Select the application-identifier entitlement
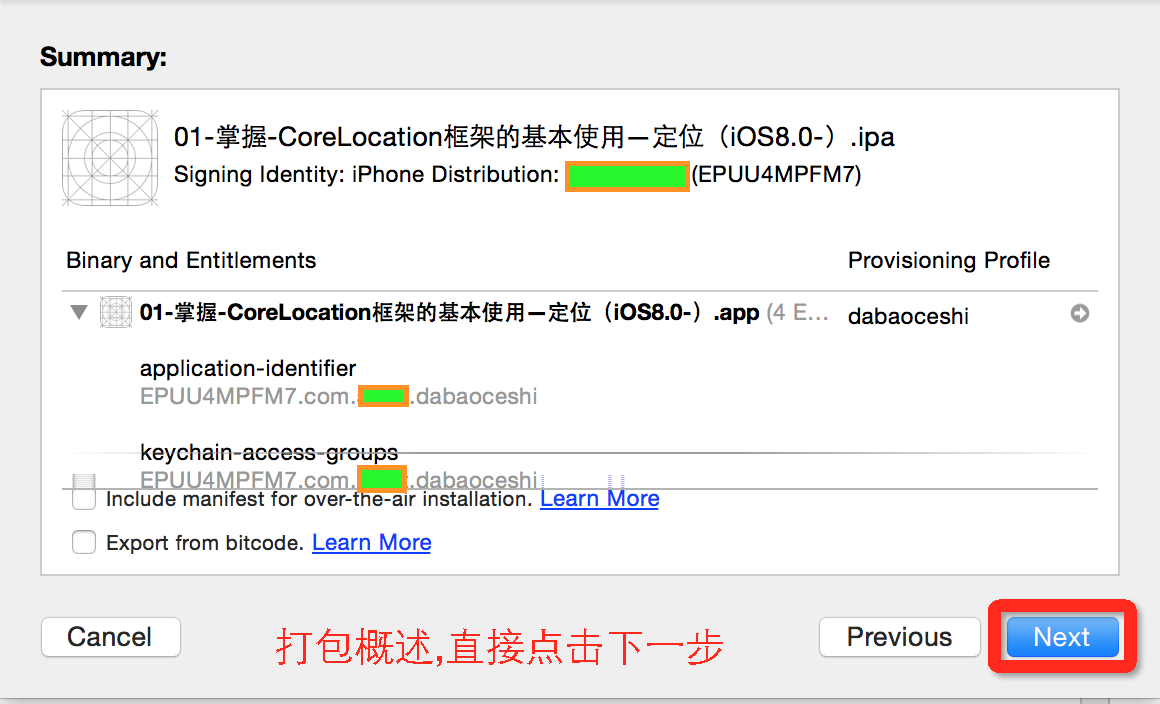 (x=248, y=368)
